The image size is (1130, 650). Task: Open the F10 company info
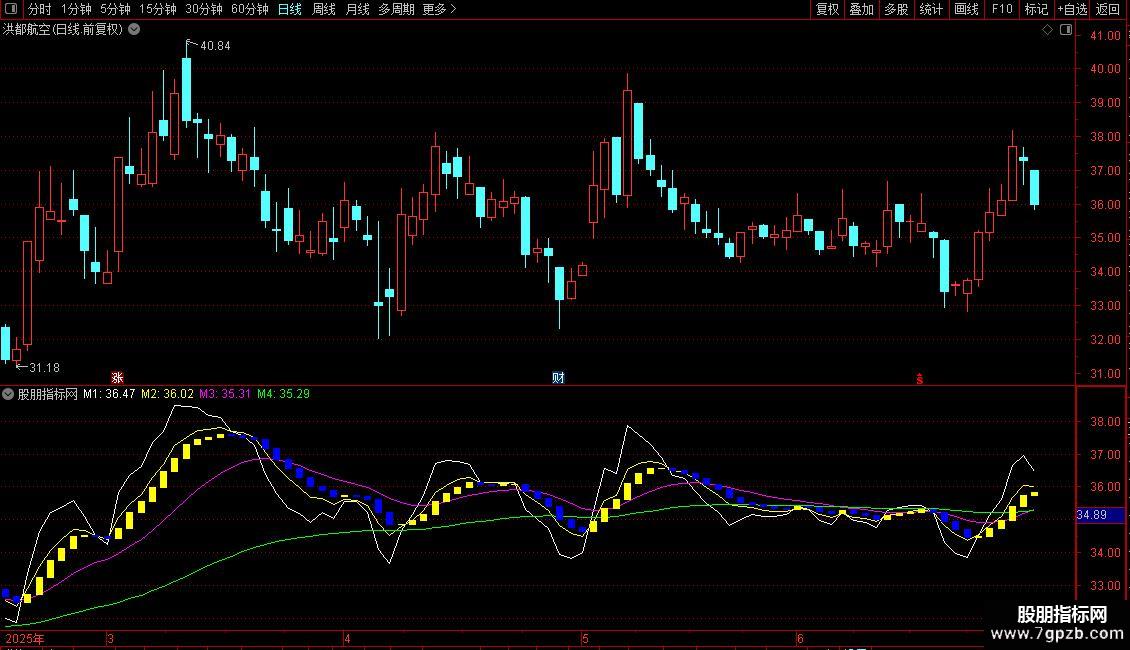(x=1002, y=9)
